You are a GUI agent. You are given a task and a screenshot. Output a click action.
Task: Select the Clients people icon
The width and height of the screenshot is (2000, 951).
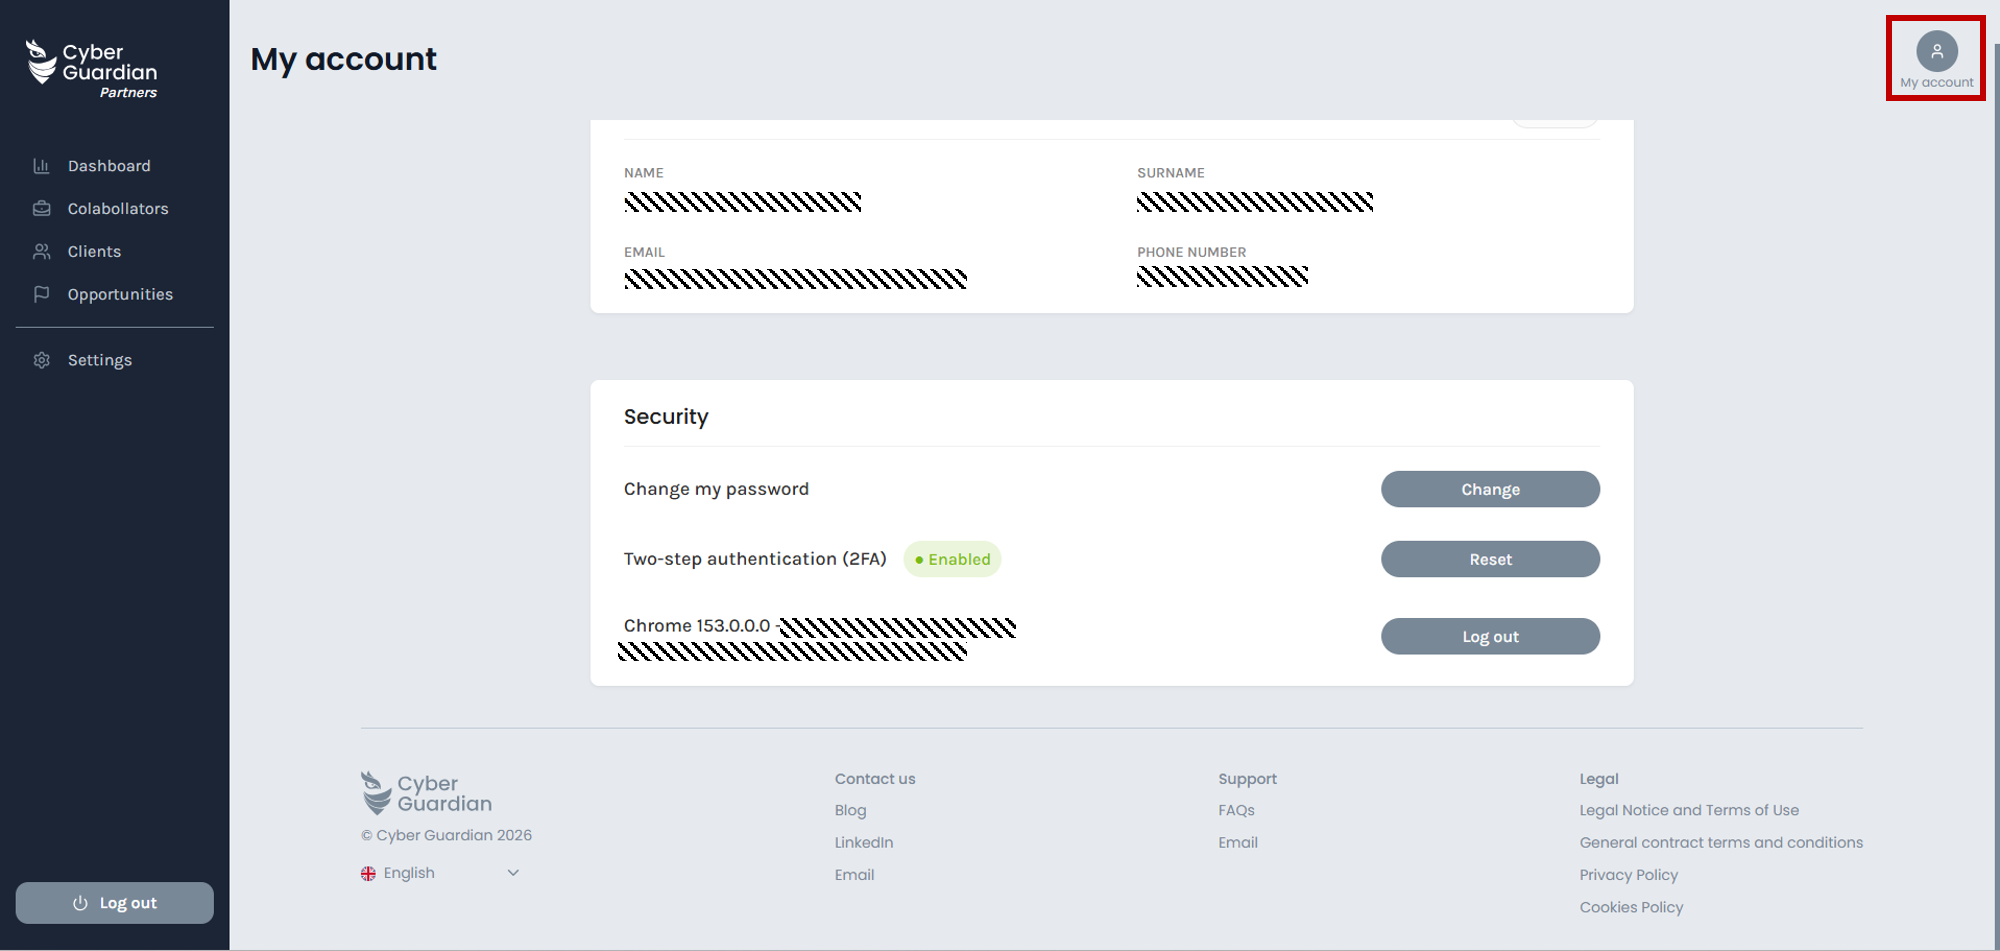point(41,251)
